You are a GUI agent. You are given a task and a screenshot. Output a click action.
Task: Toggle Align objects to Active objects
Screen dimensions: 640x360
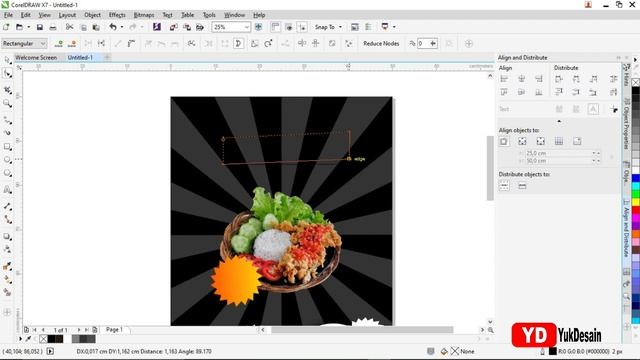click(504, 141)
